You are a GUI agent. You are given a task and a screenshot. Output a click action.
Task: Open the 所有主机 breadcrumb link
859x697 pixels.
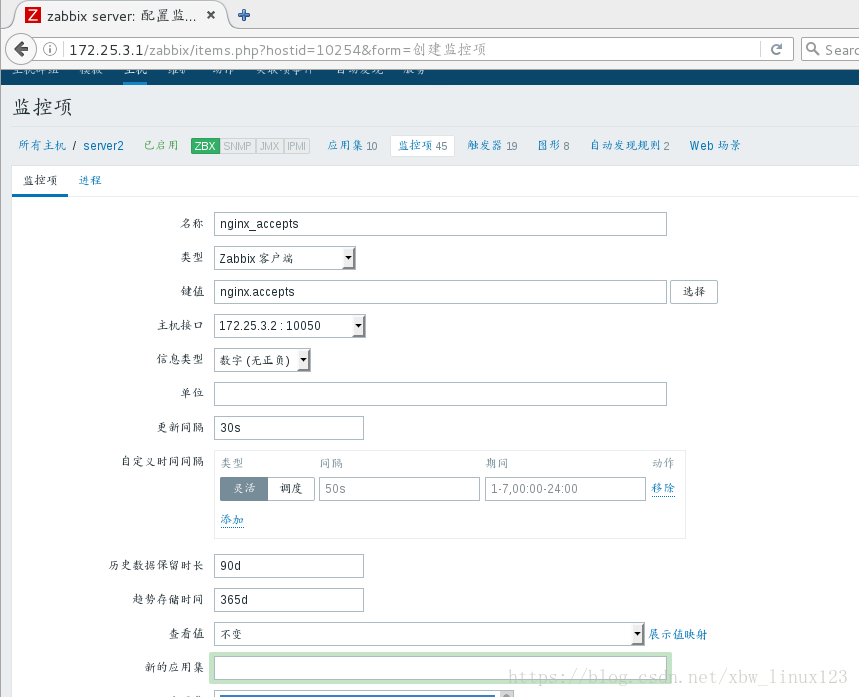coord(42,145)
